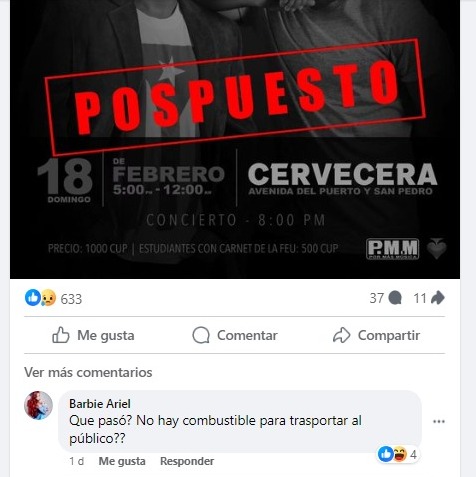
Task: Click the crying sad reaction emoji
Action: [48, 297]
